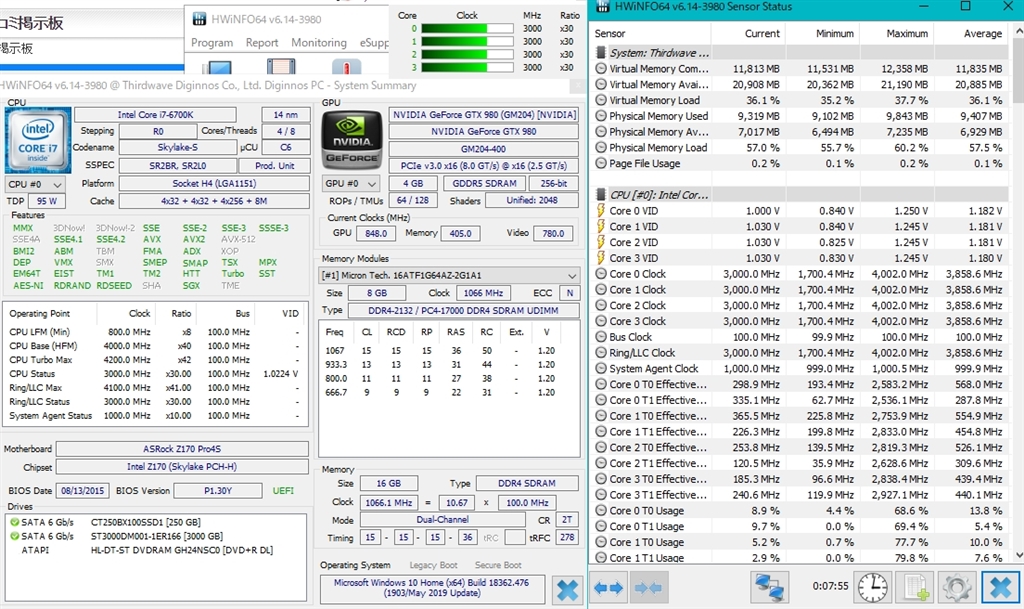
Task: Select the Core 0 T0 Usage sensor row
Action: point(799,510)
